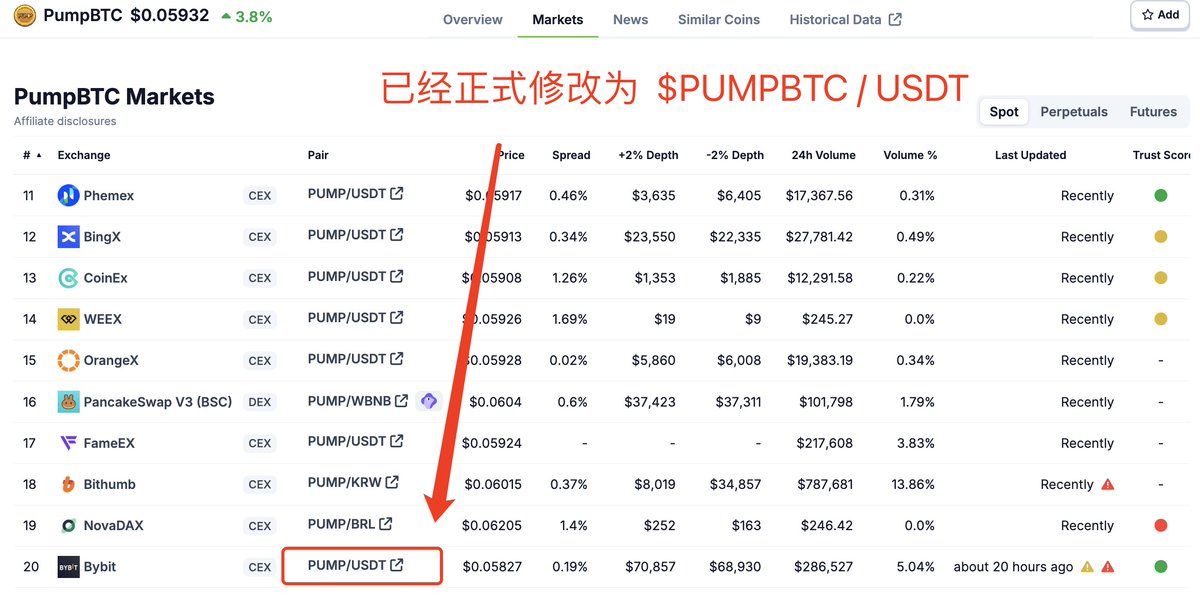Select the Spot markets tab
Screen dimensions: 1200x595
1004,112
